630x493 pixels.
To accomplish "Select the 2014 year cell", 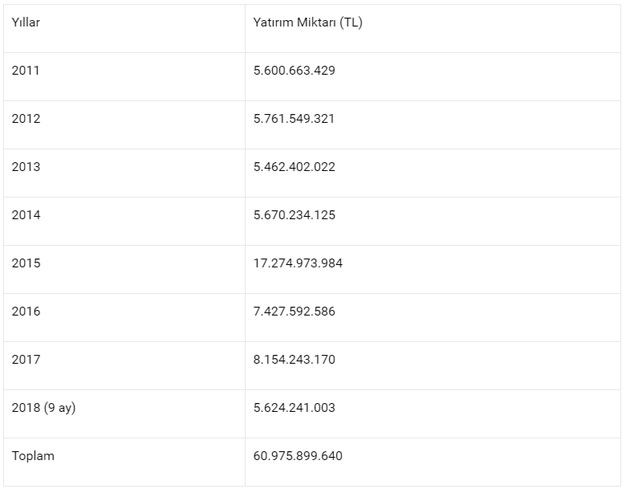I will click(27, 215).
